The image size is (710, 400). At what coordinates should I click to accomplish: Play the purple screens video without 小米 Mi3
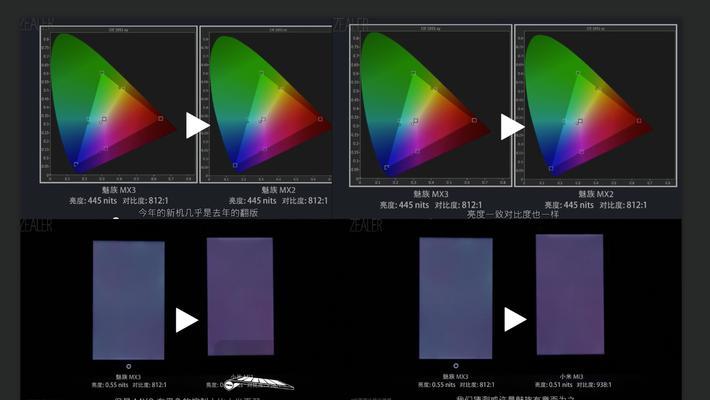187,320
